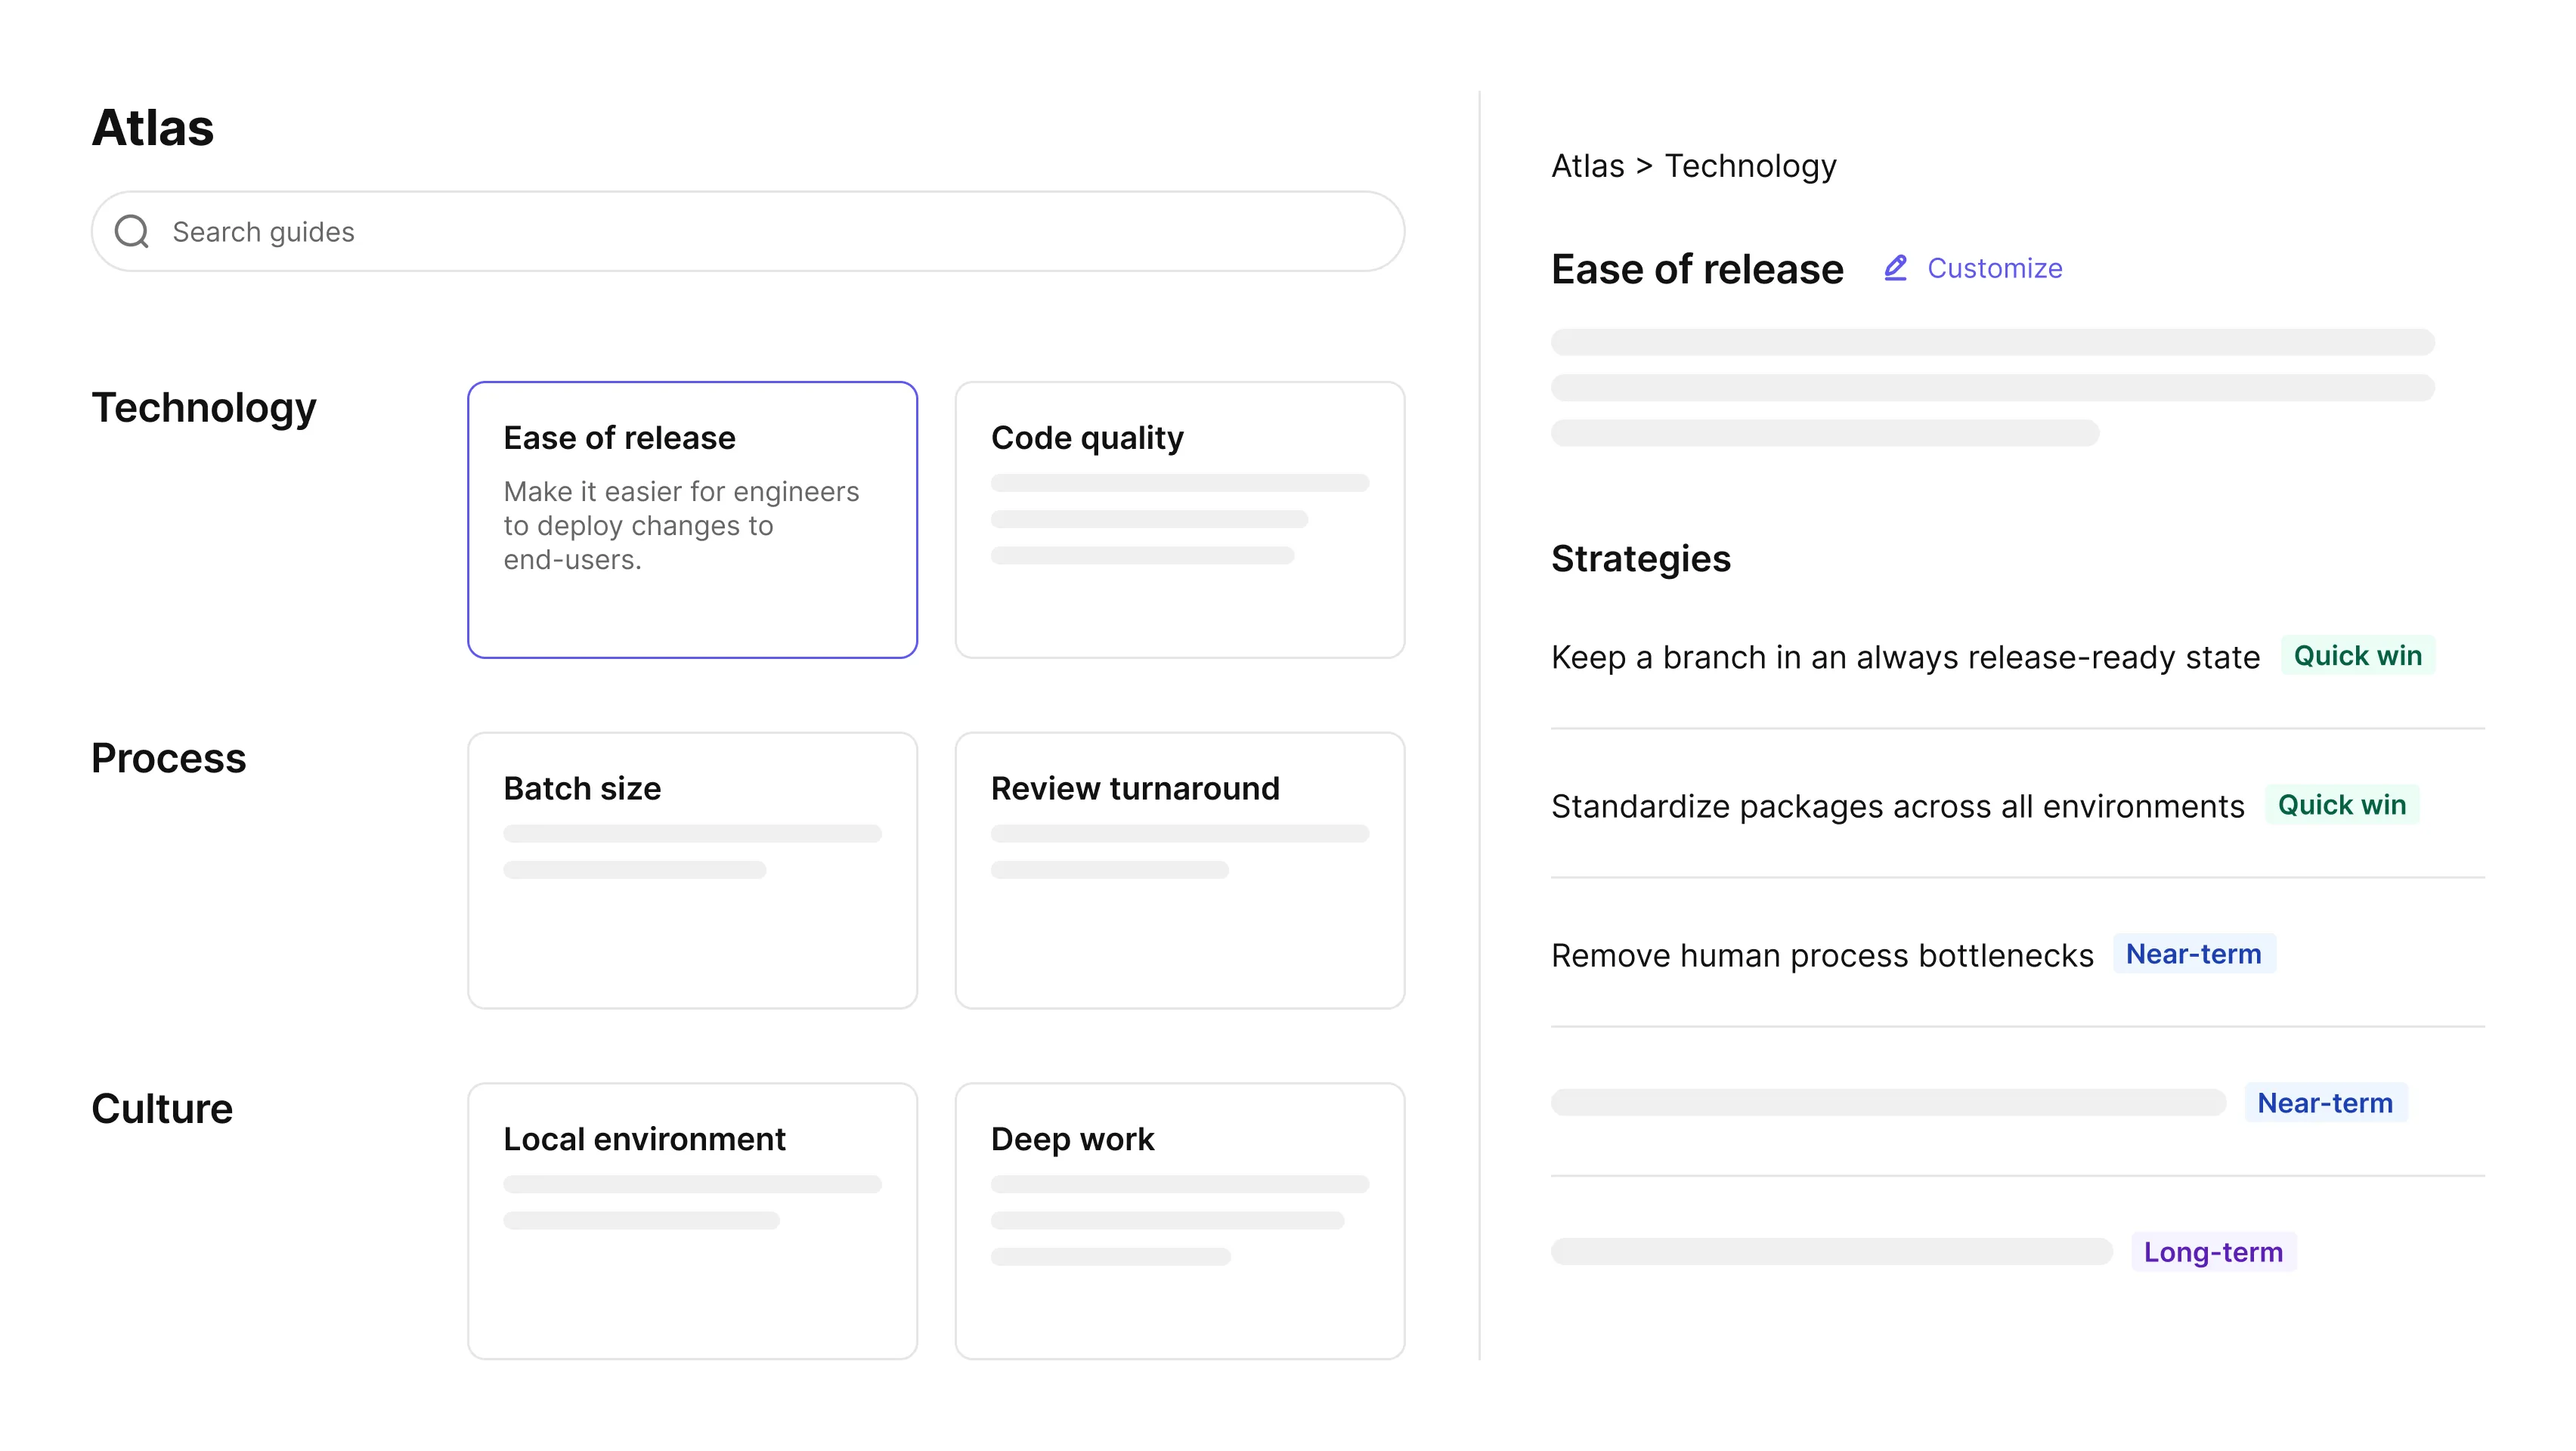Open strategy Keep a branch release-ready
The image size is (2576, 1451).
pos(1905,657)
